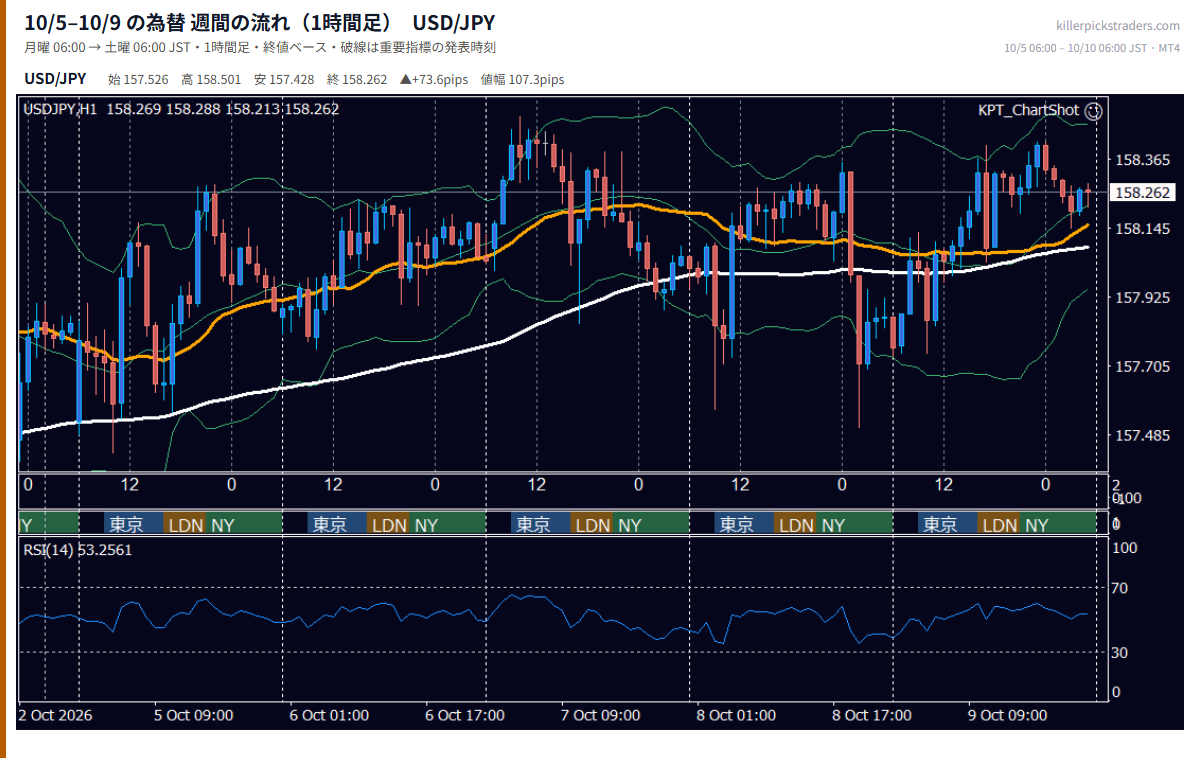
Task: Select the open value 始 157.526
Action: [139, 80]
